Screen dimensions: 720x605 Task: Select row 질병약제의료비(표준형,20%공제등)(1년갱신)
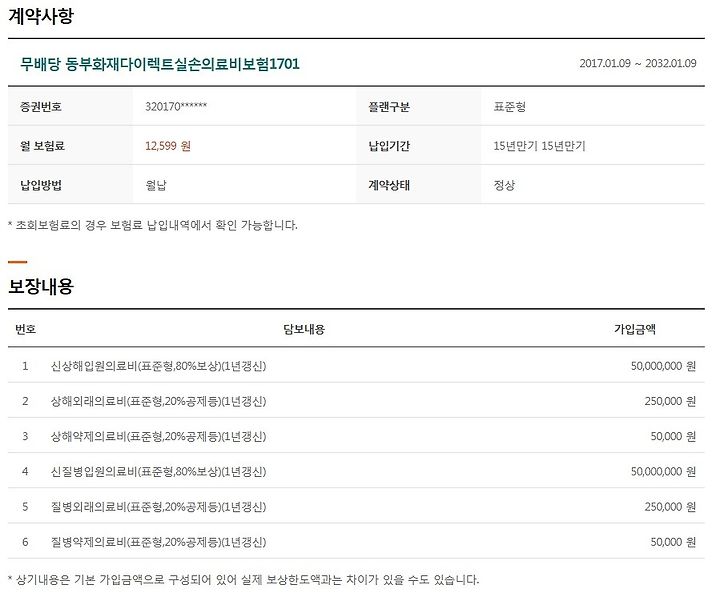coord(356,542)
